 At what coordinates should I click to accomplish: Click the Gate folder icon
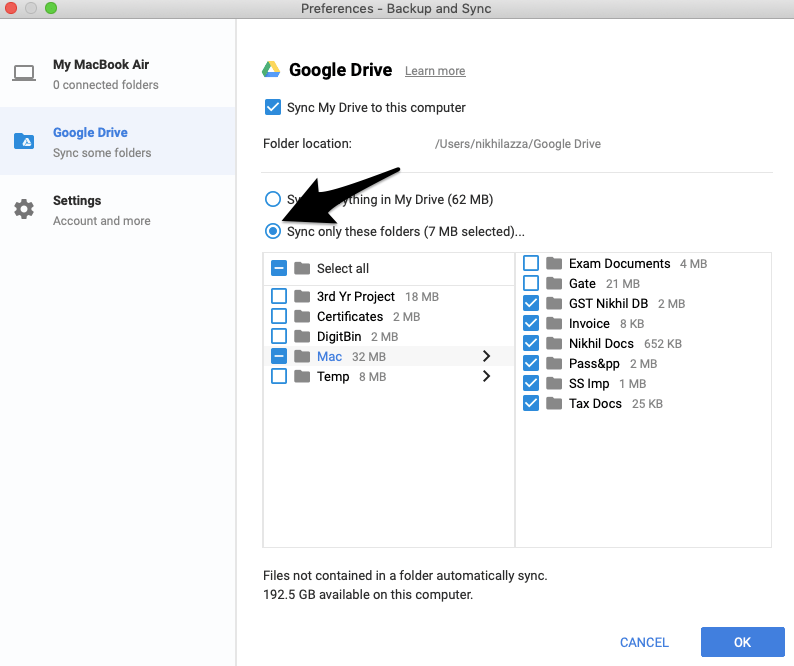pyautogui.click(x=554, y=283)
